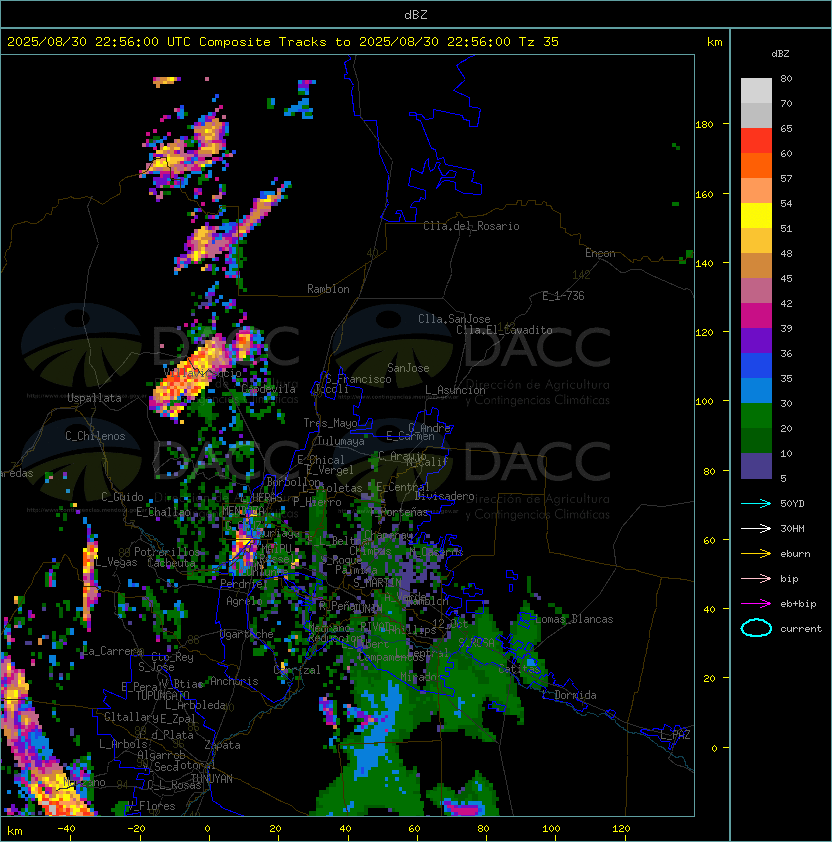
Task: Click the 'E_1-736' map label
Action: coord(563,296)
